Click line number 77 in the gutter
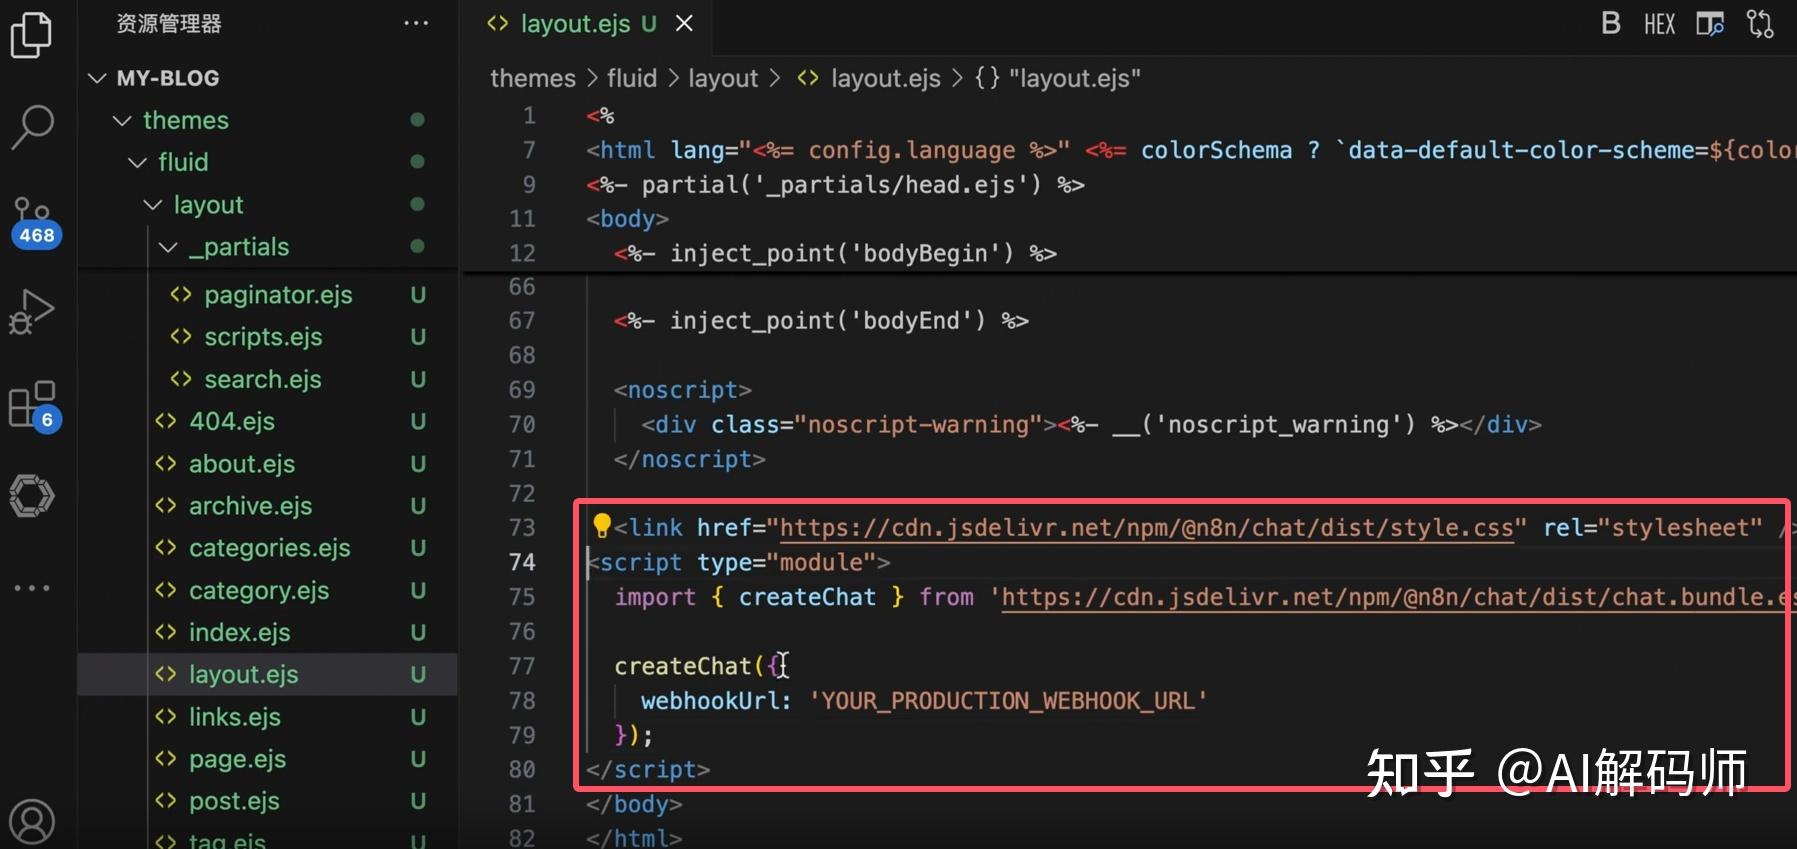 click(x=522, y=666)
